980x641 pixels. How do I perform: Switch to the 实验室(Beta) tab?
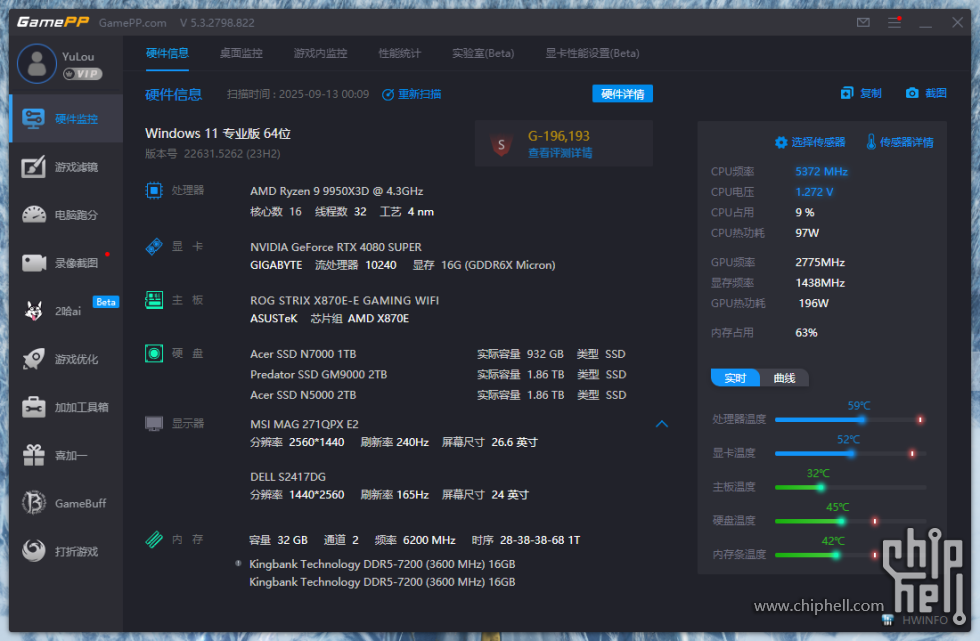[x=483, y=53]
